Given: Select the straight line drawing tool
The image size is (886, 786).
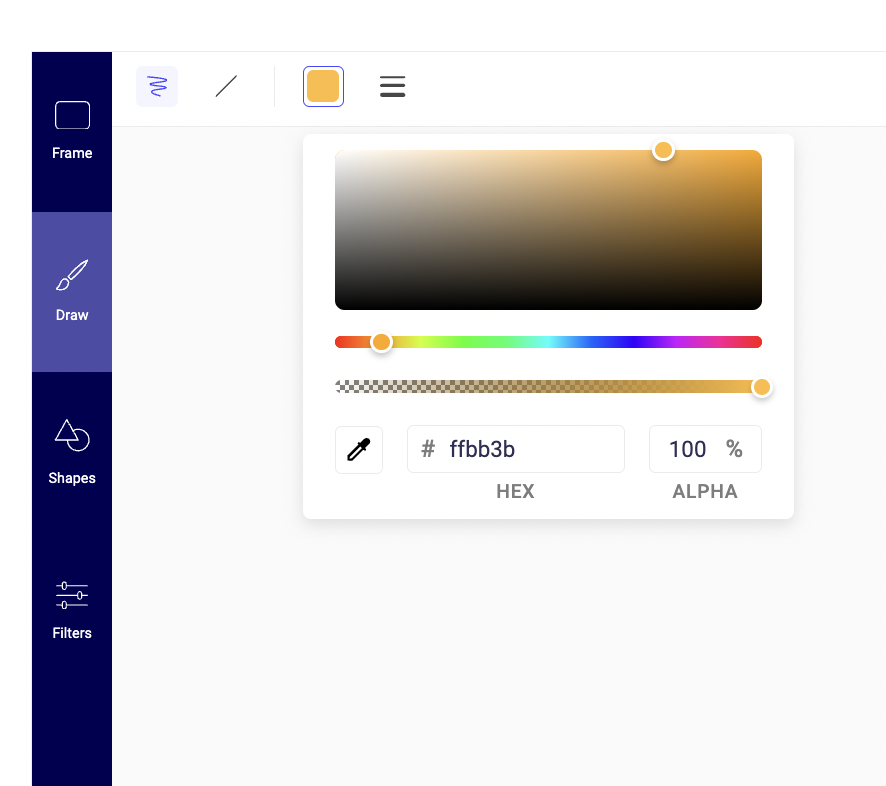Looking at the screenshot, I should (227, 87).
